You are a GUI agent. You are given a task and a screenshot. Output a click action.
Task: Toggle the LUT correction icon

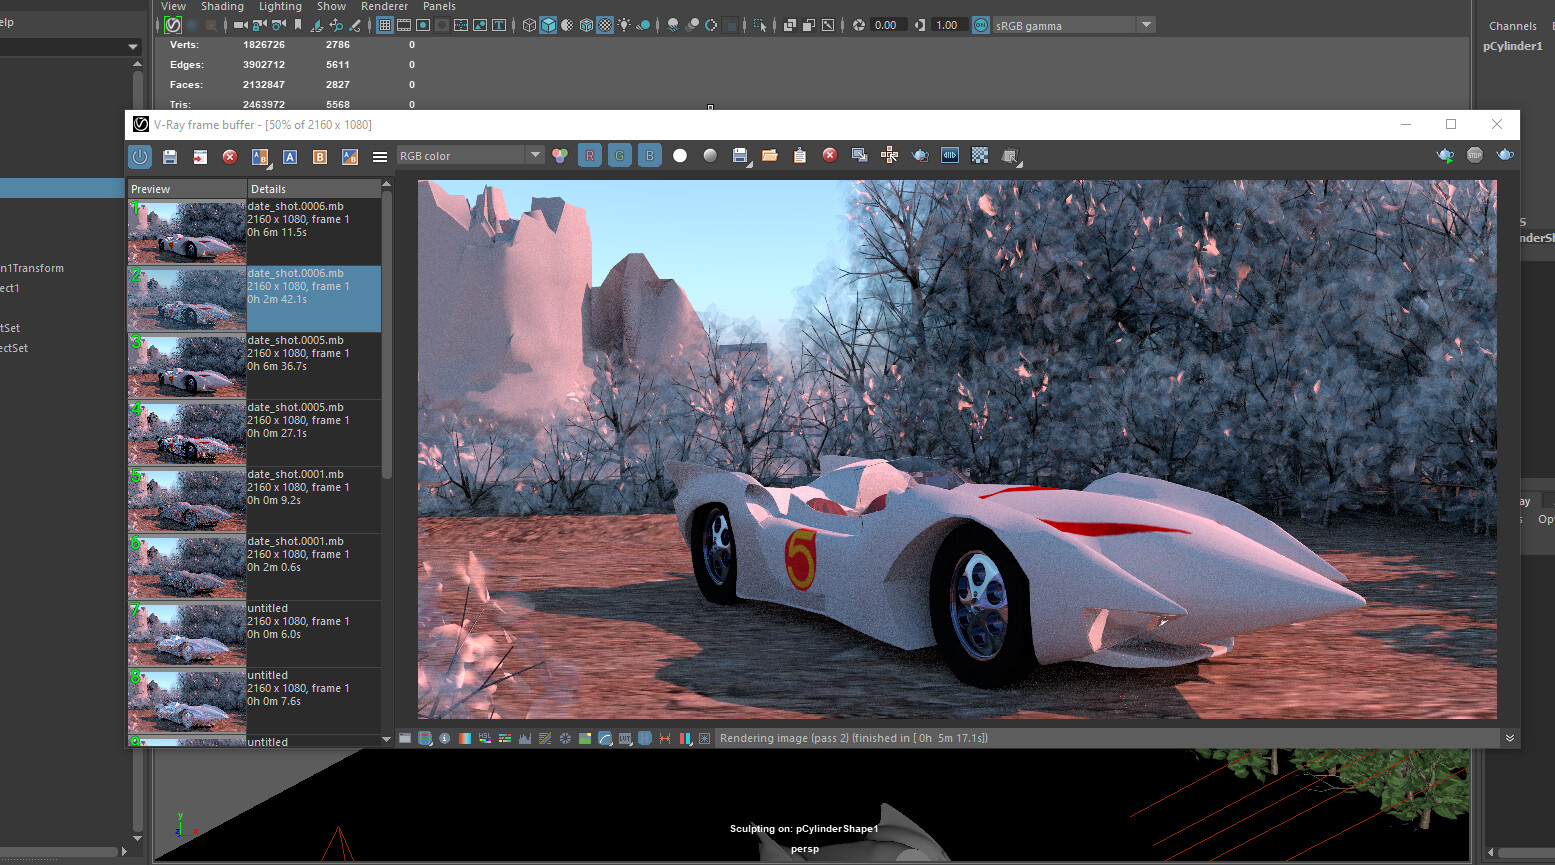click(x=625, y=738)
